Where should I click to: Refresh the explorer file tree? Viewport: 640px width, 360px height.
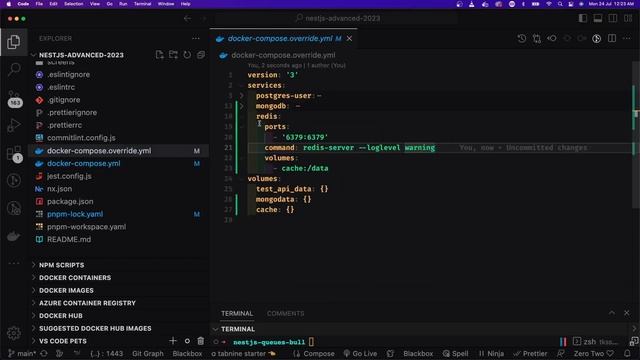click(x=187, y=55)
